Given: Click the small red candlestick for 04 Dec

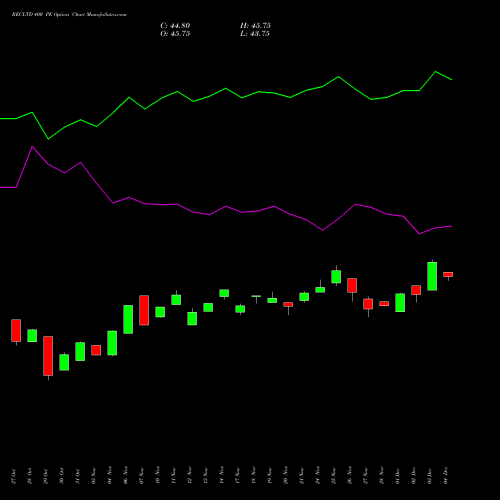Looking at the screenshot, I should pos(448,274).
